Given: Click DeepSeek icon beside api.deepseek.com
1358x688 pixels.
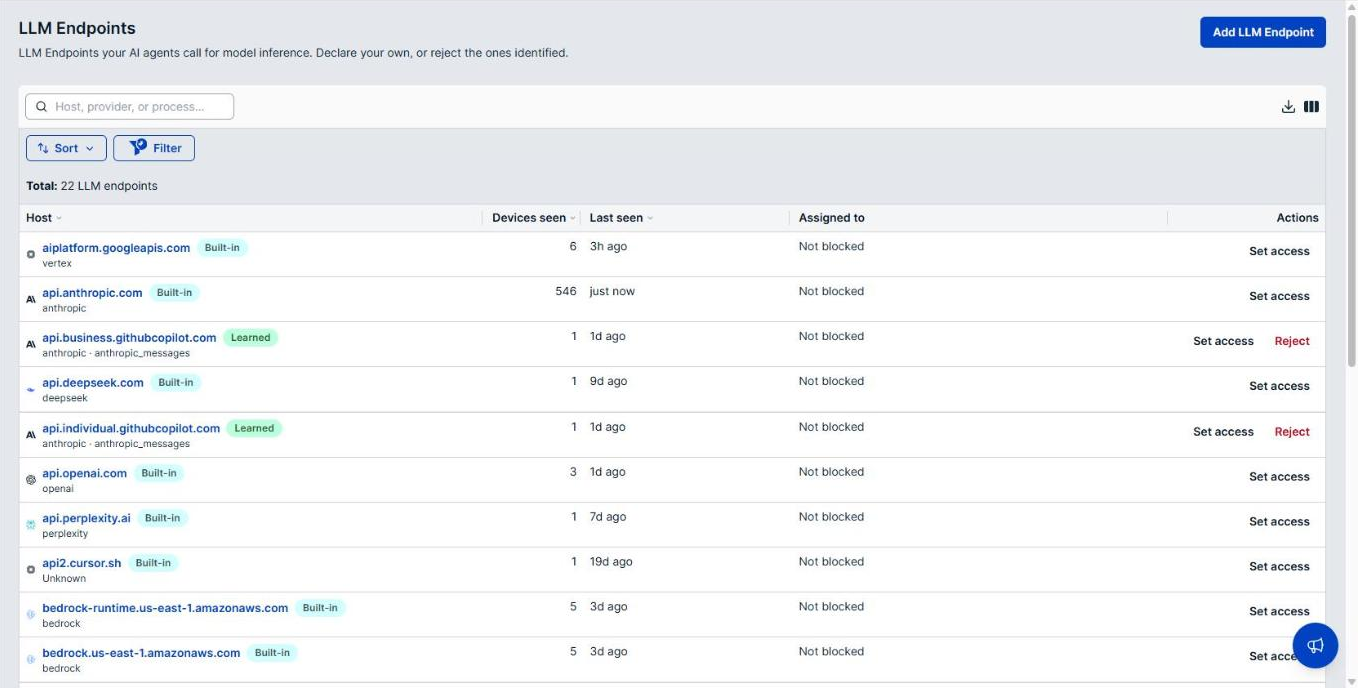Looking at the screenshot, I should click(31, 389).
